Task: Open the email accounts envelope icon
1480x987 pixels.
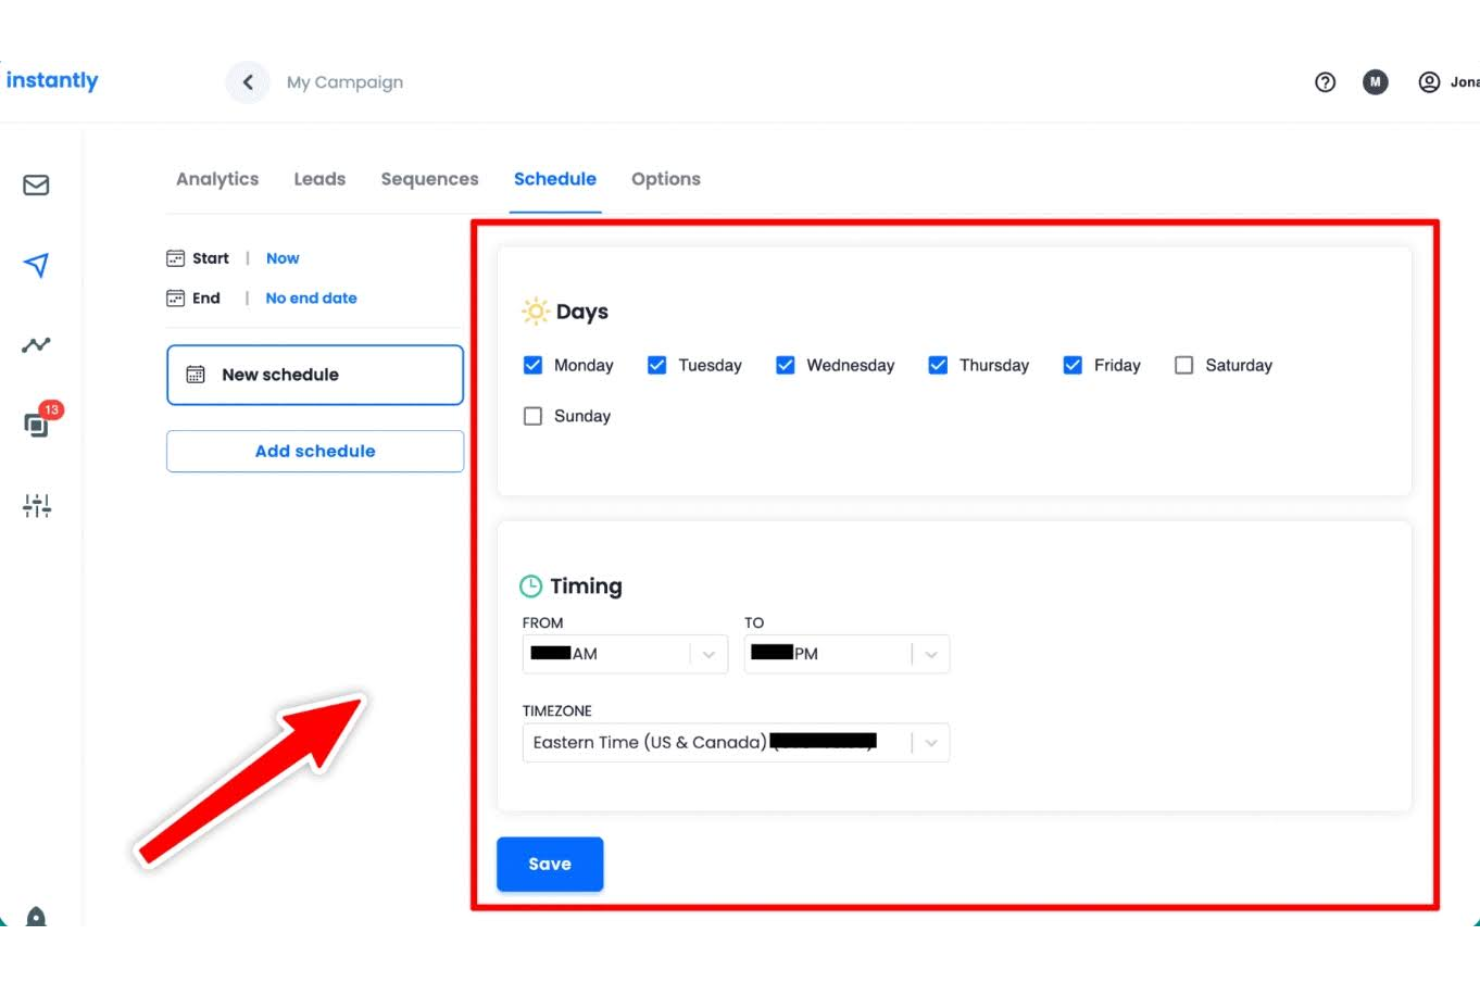Action: point(35,184)
